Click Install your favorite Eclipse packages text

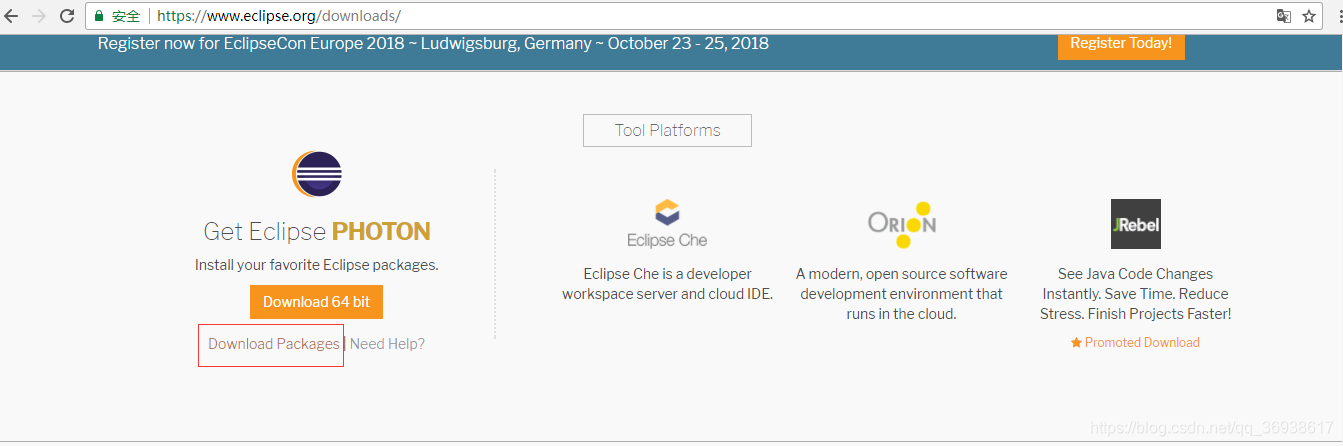pos(317,265)
